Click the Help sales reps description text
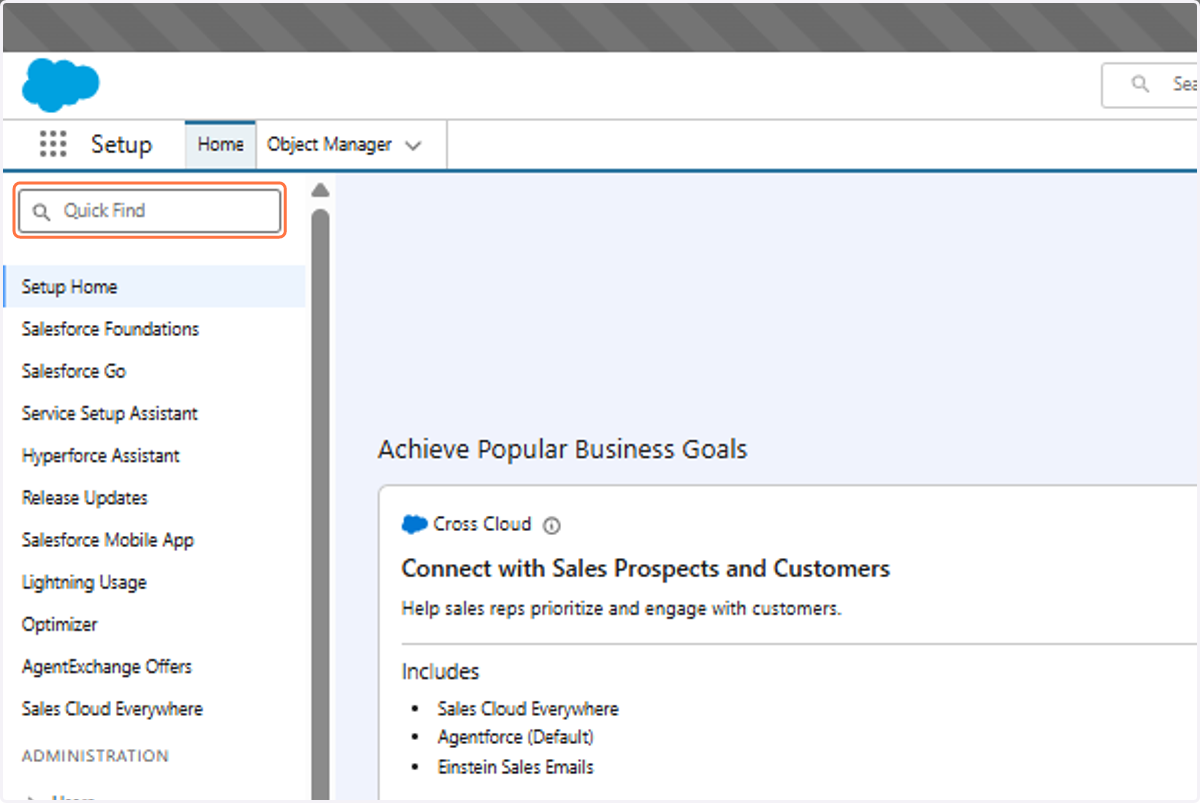The height and width of the screenshot is (803, 1200). tap(621, 608)
